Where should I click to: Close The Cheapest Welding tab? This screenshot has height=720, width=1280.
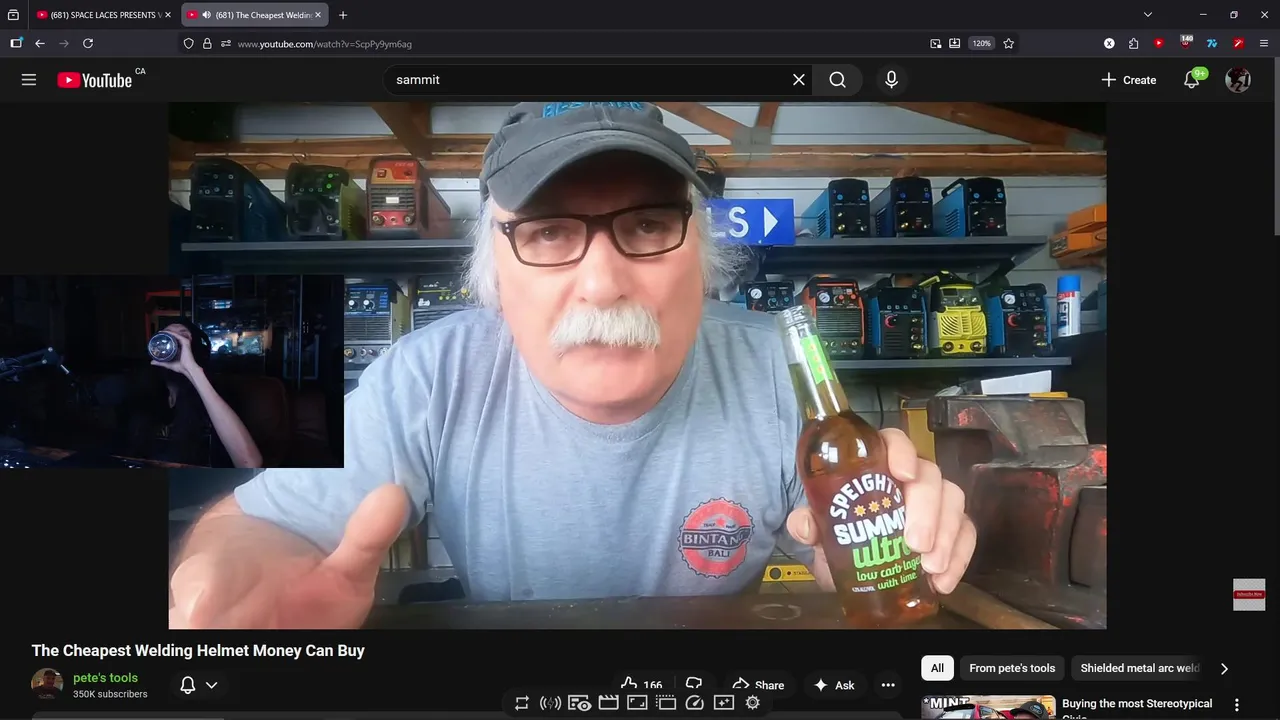click(318, 15)
